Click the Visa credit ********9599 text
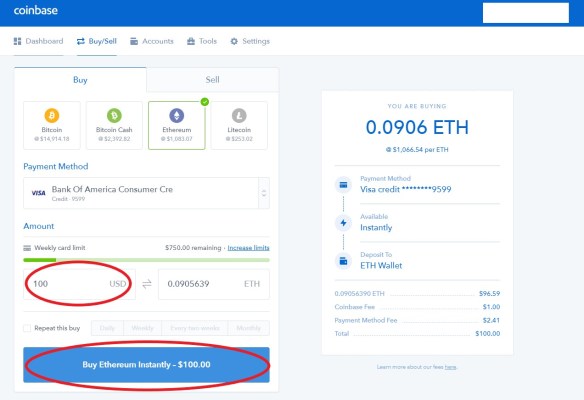This screenshot has width=584, height=400. [x=406, y=189]
